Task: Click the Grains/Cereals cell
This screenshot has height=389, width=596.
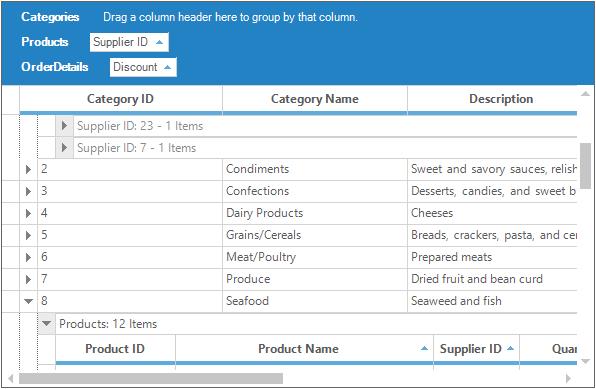Action: click(x=315, y=235)
